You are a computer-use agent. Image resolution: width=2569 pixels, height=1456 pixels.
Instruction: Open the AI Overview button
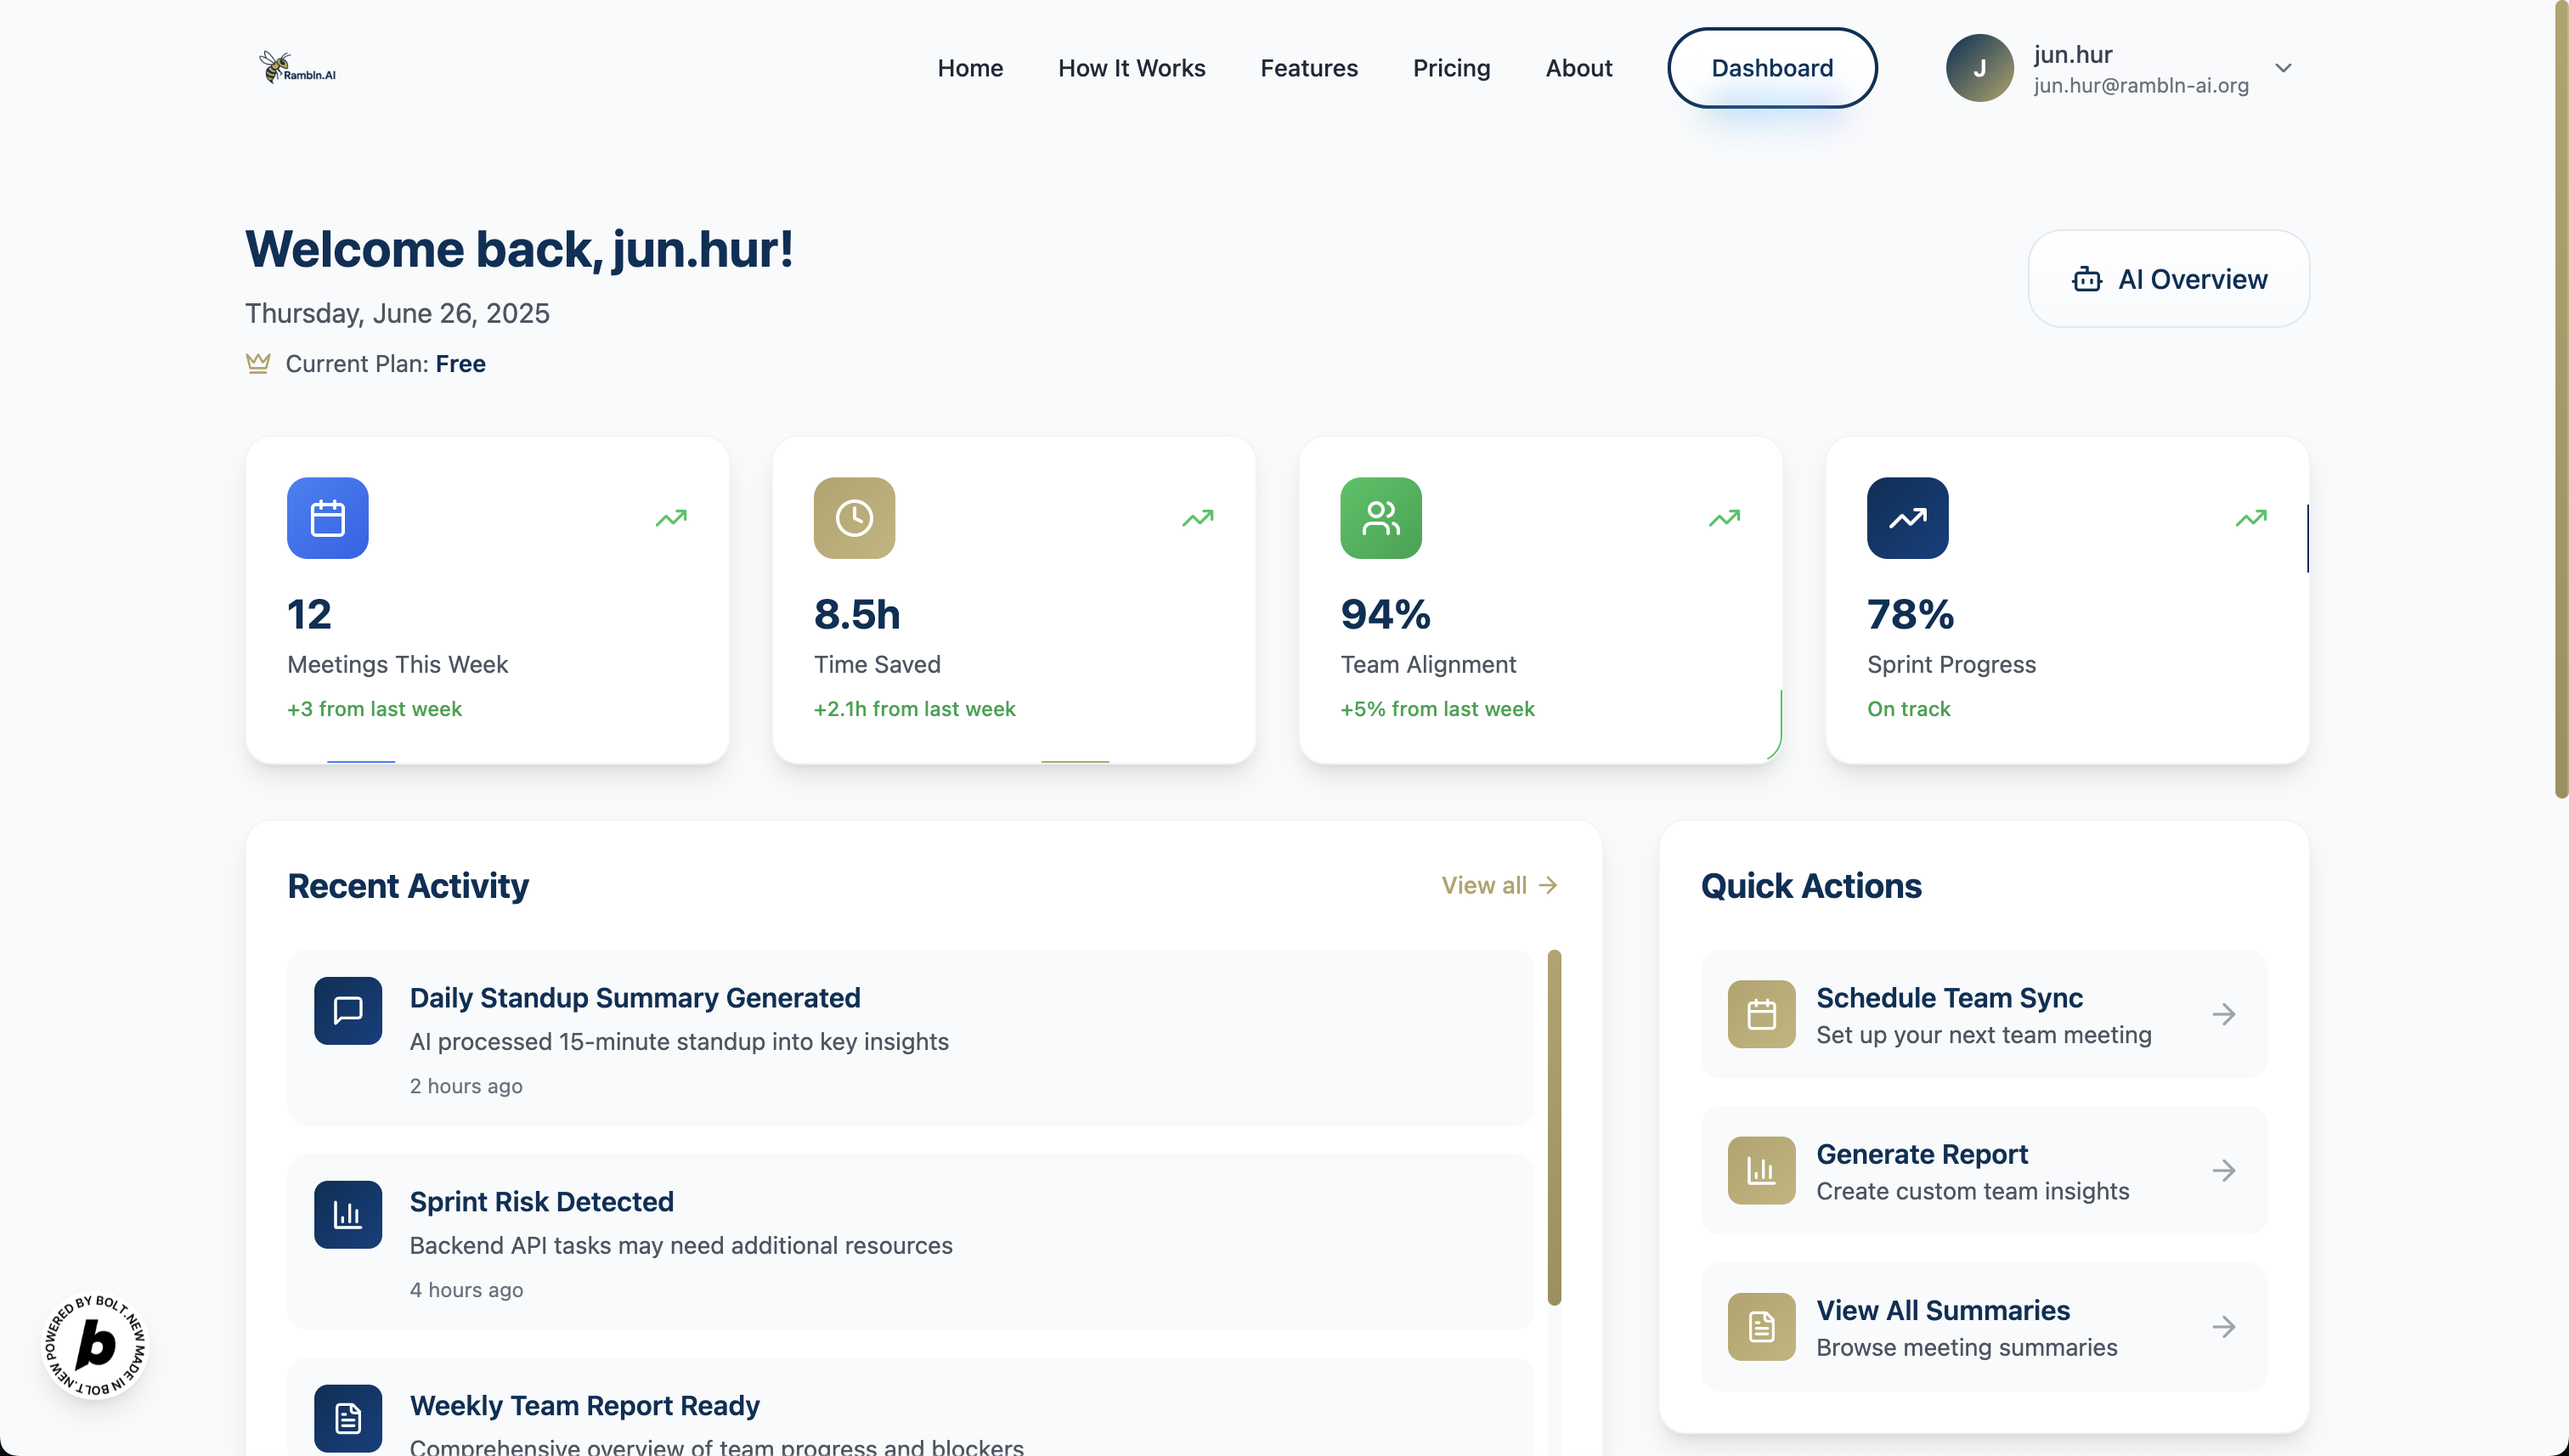(x=2168, y=279)
